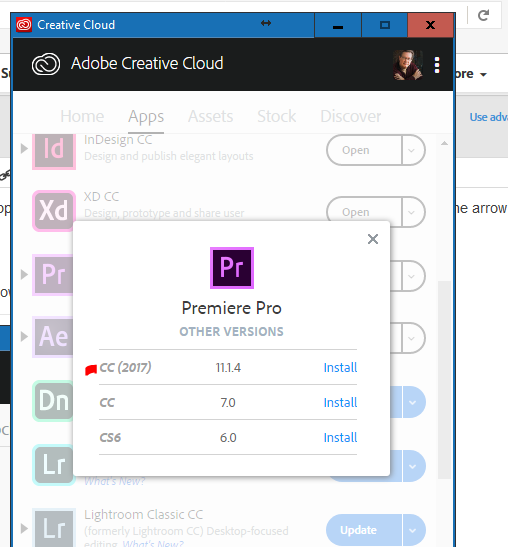
Task: Click the CC (2017) version label
Action: pyautogui.click(x=125, y=367)
